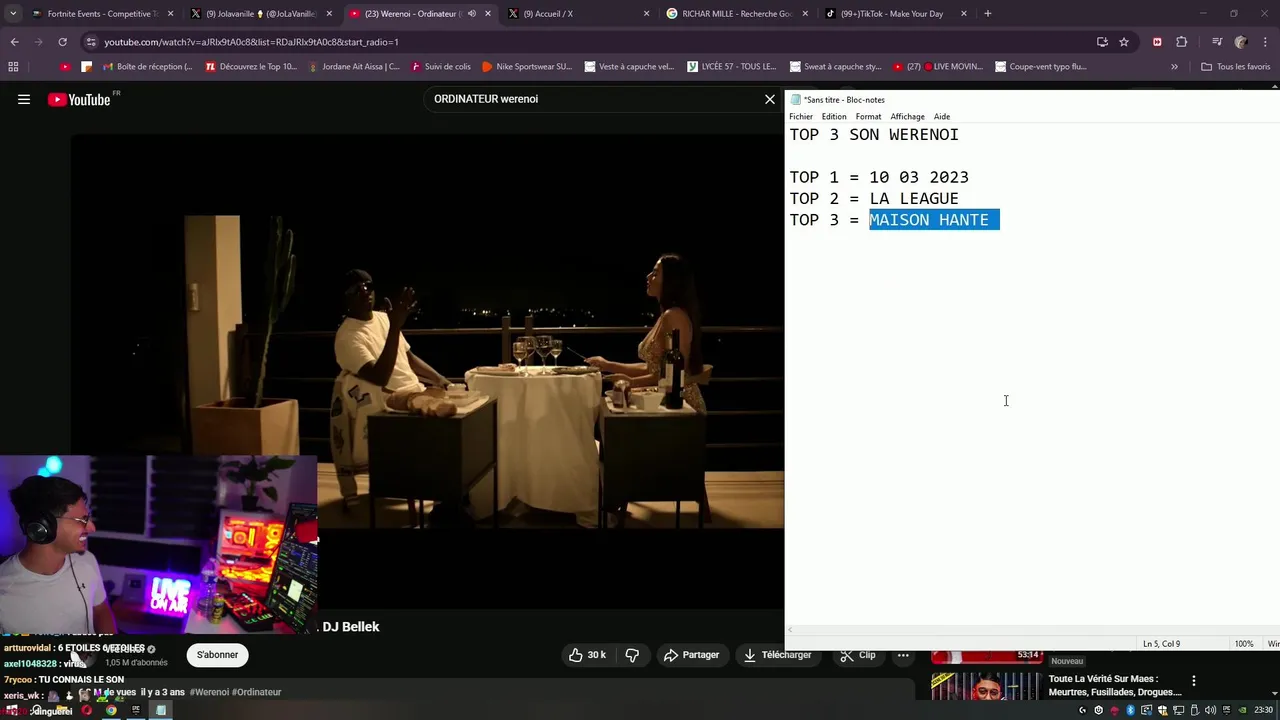Click the taskbar clock showing 23:30
1280x720 pixels.
click(x=1264, y=710)
